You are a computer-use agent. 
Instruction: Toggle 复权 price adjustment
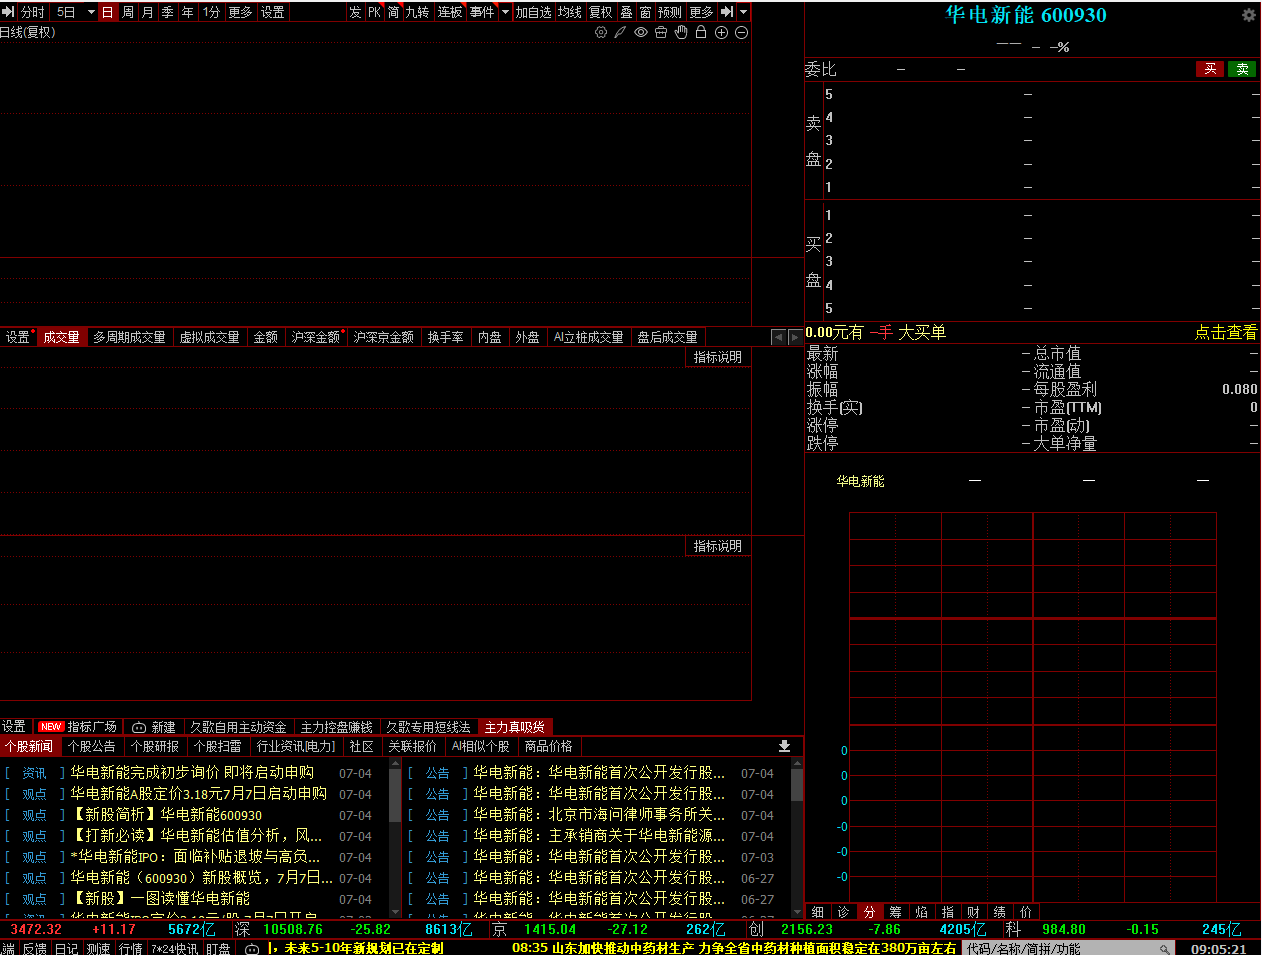click(x=600, y=12)
